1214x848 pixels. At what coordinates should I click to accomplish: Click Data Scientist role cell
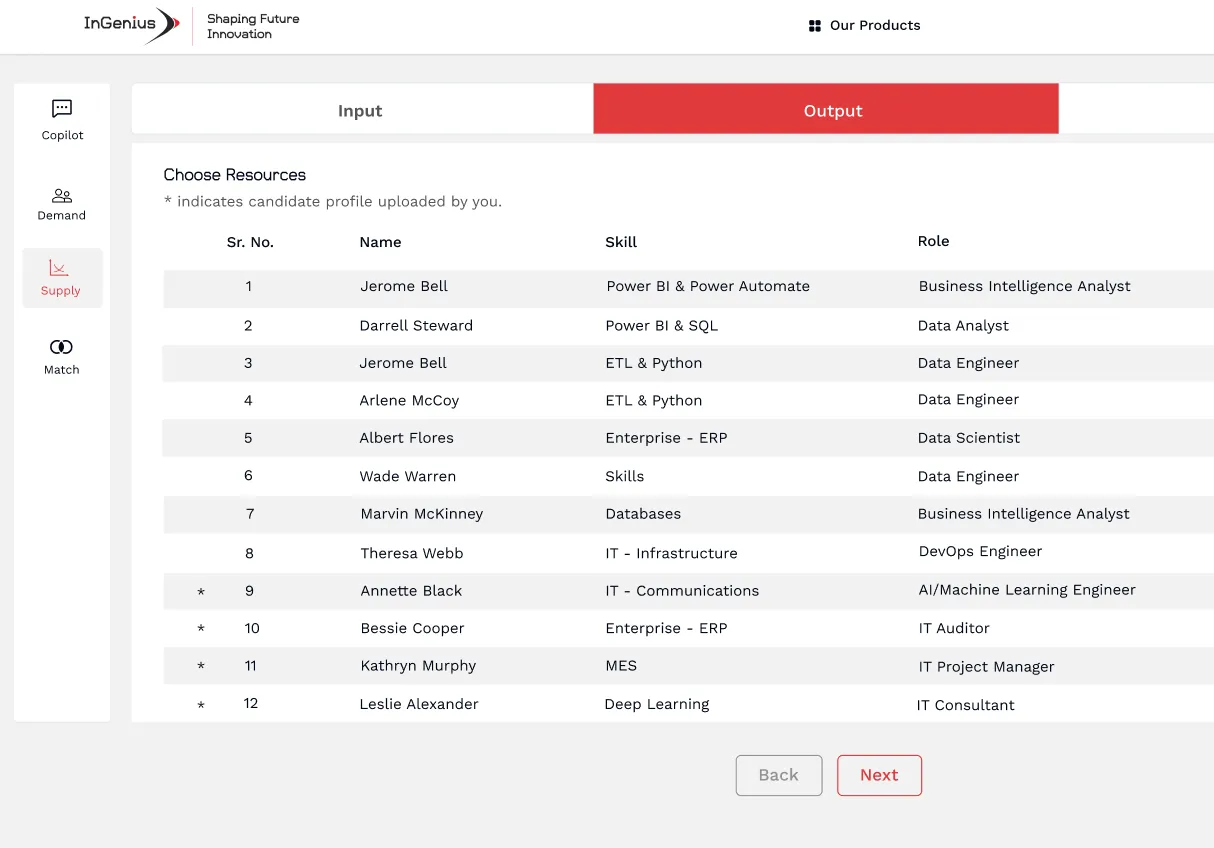969,438
